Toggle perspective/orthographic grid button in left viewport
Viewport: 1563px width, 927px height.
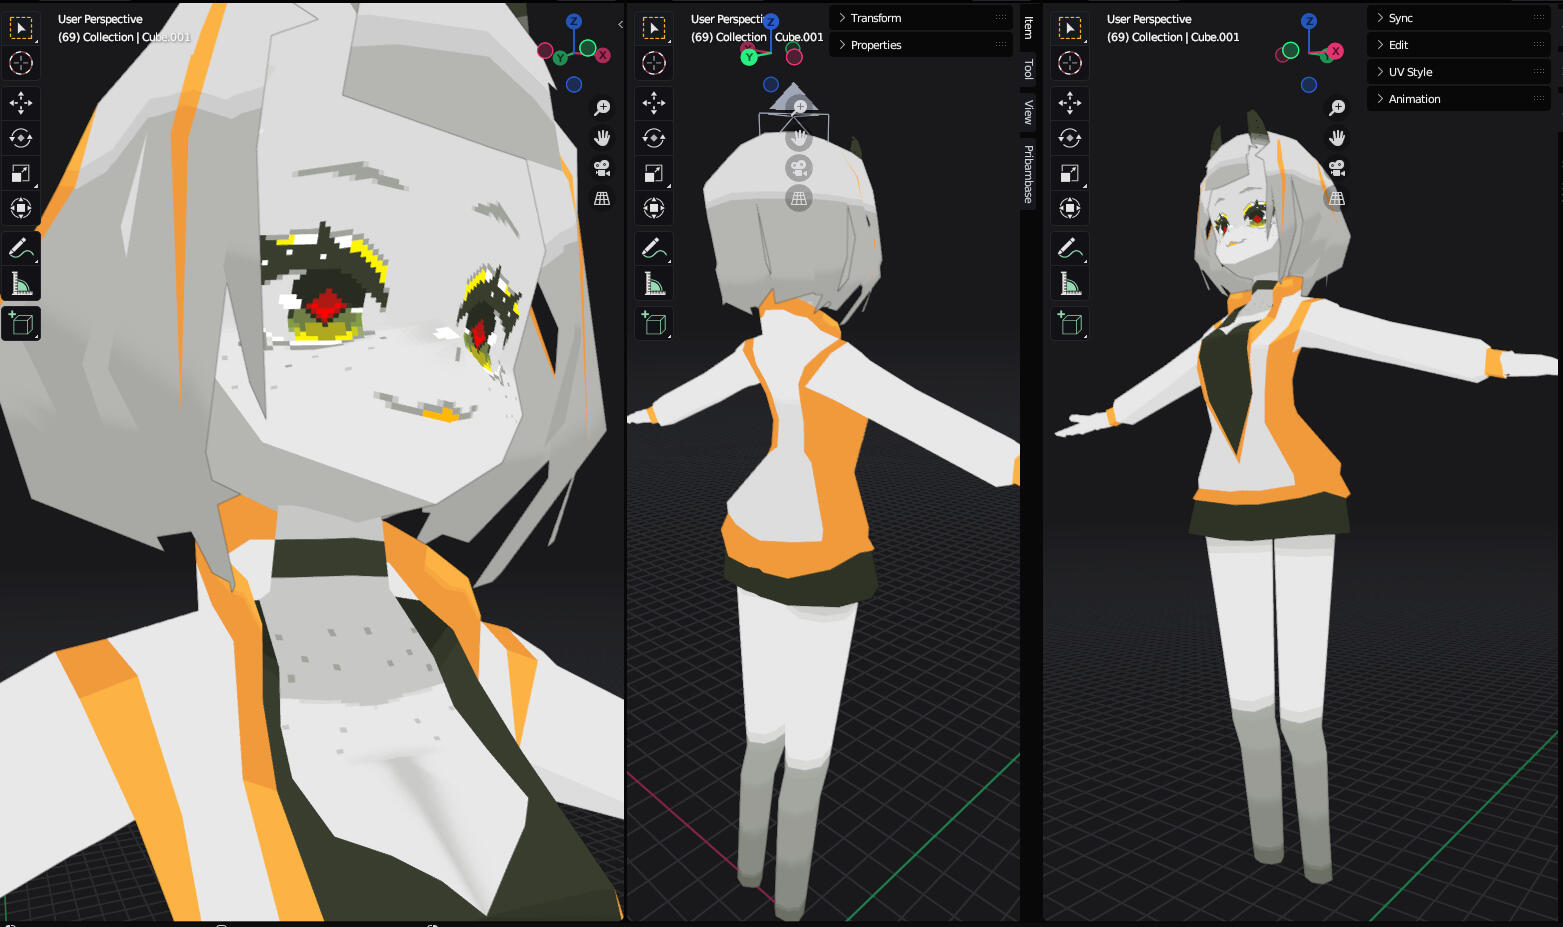coord(602,199)
